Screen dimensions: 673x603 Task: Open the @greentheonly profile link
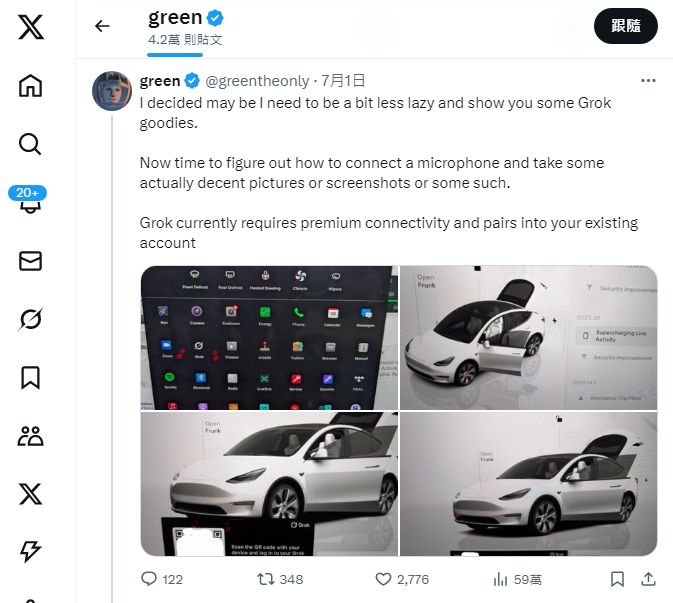pyautogui.click(x=257, y=81)
